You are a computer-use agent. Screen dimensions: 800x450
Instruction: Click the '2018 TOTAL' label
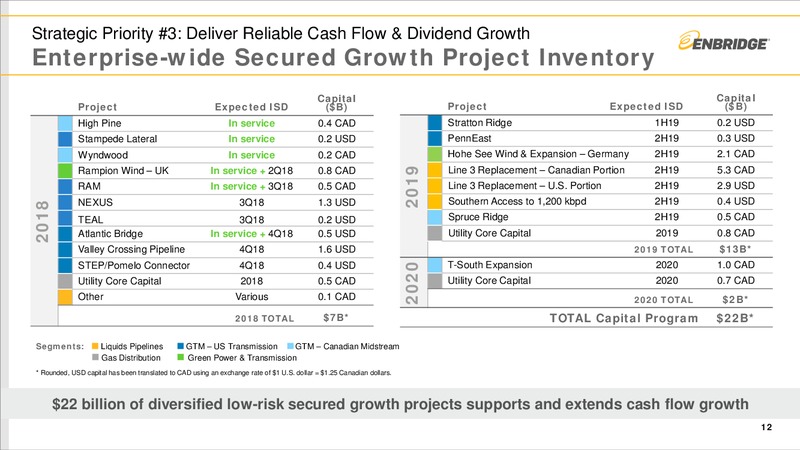click(264, 318)
